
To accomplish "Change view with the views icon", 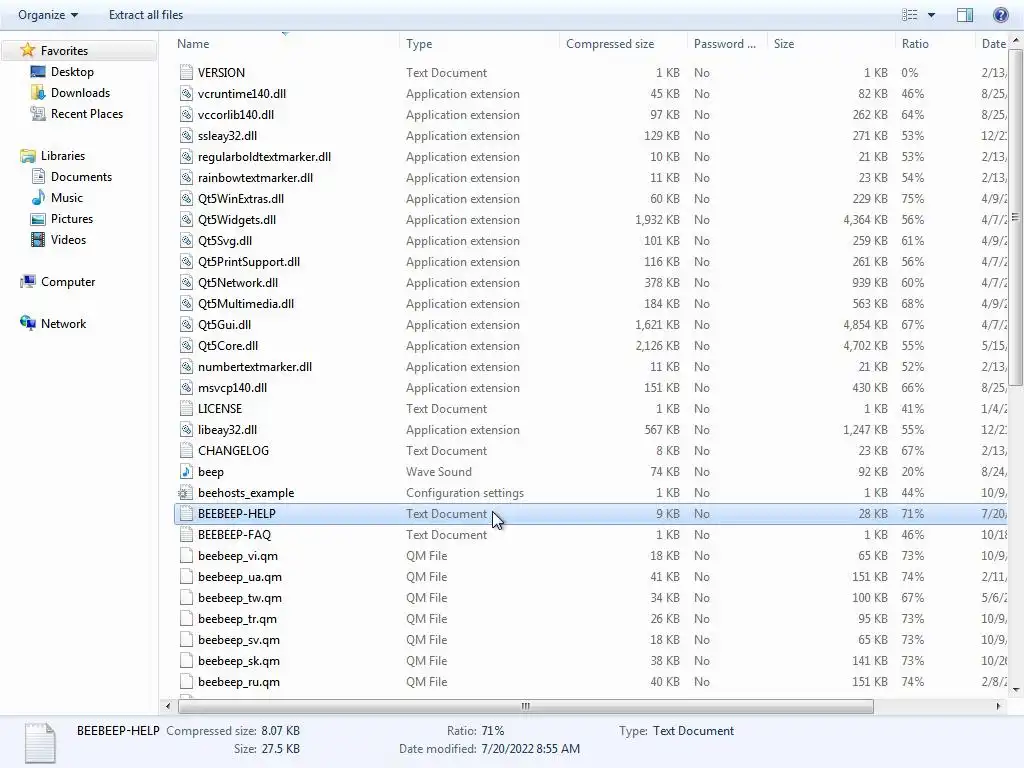I will (x=910, y=14).
